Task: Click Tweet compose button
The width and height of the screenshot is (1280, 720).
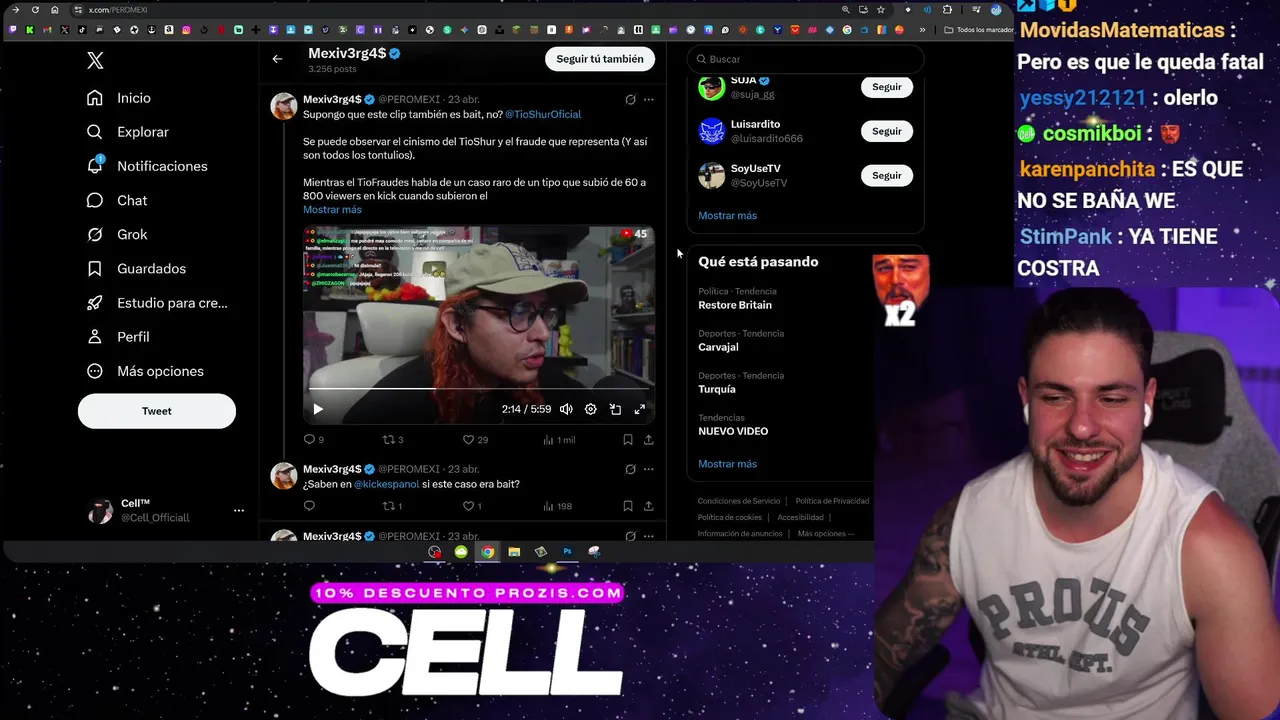Action: 157,411
